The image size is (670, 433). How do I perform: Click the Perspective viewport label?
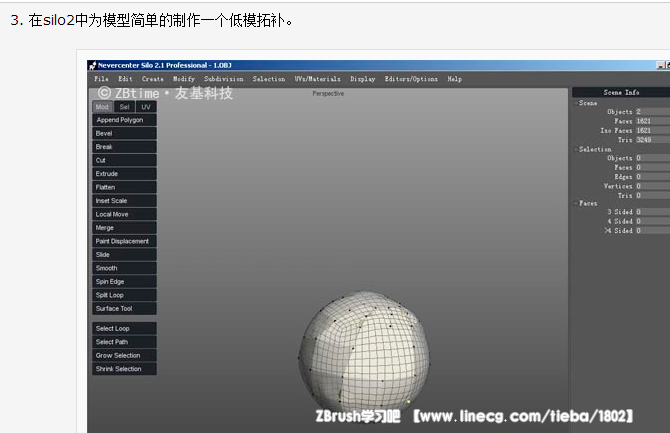point(328,94)
